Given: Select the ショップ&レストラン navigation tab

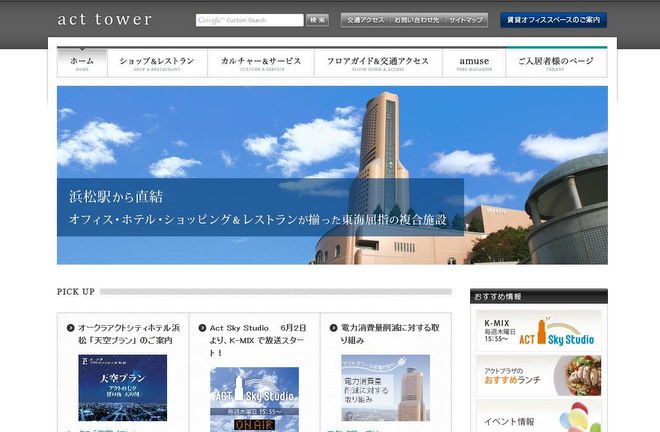Looking at the screenshot, I should (x=157, y=63).
